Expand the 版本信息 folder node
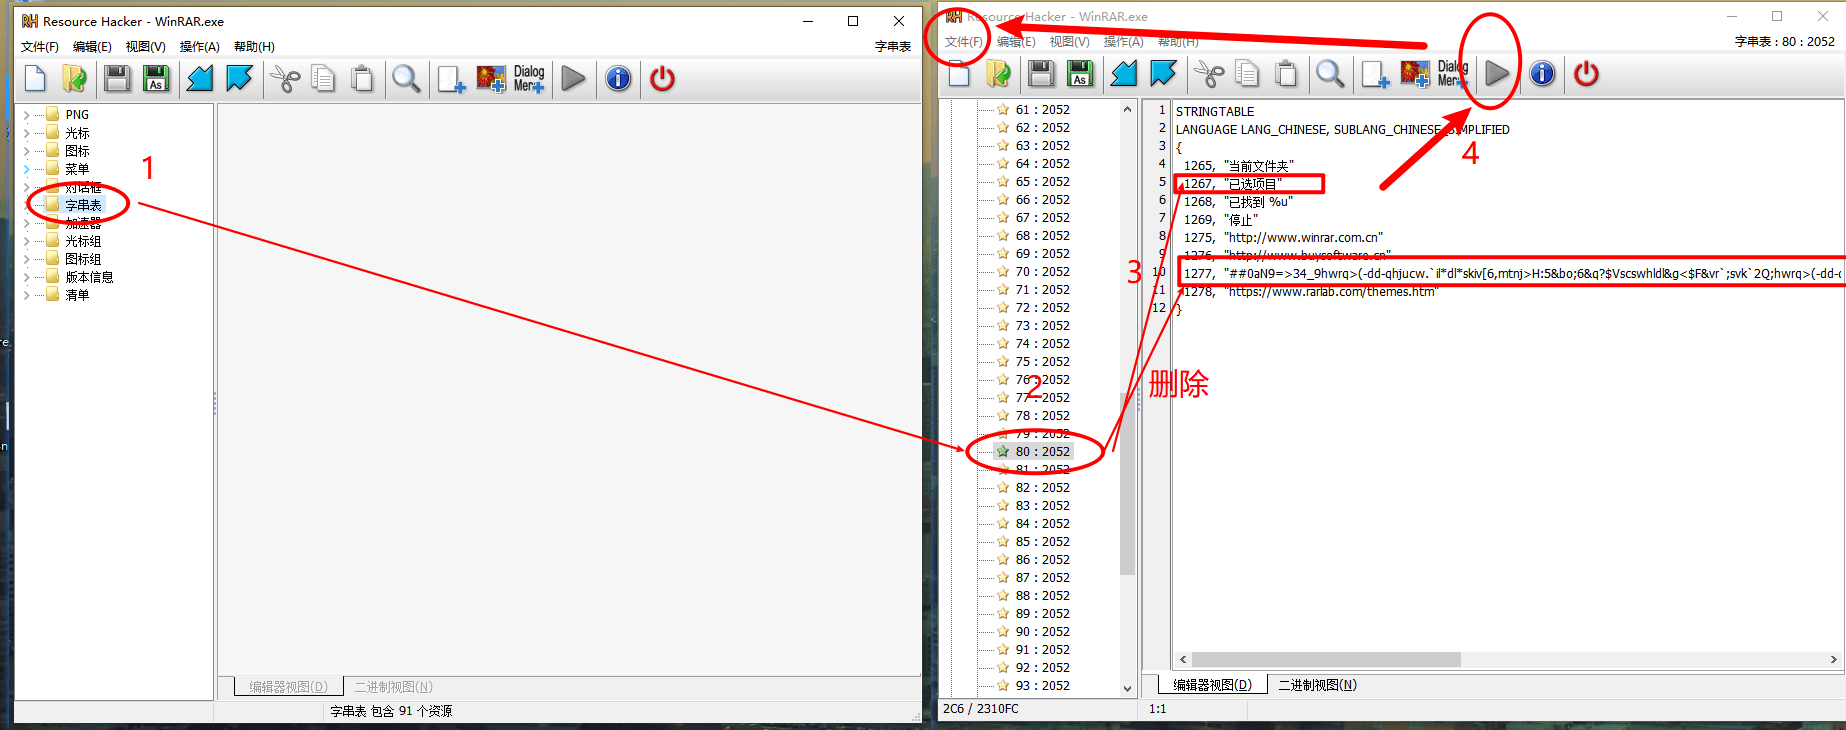 click(x=26, y=277)
